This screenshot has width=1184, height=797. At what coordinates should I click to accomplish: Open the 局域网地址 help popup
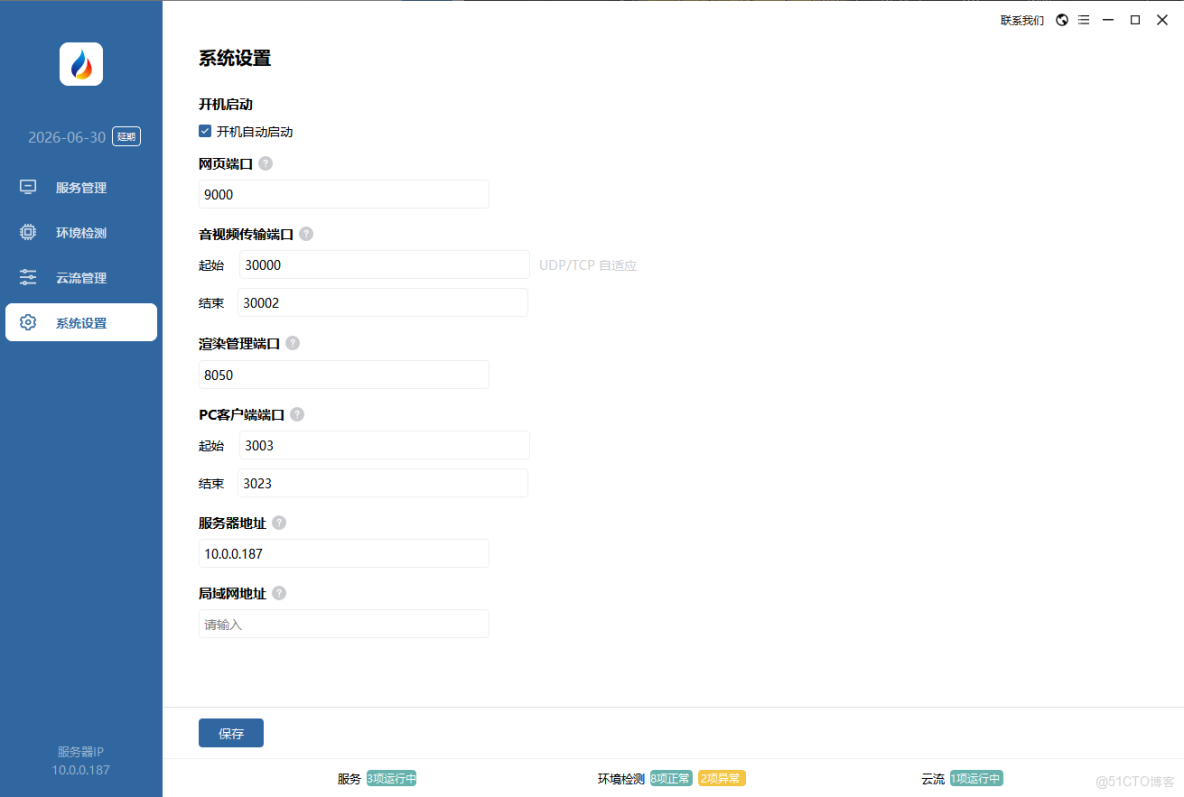point(279,592)
